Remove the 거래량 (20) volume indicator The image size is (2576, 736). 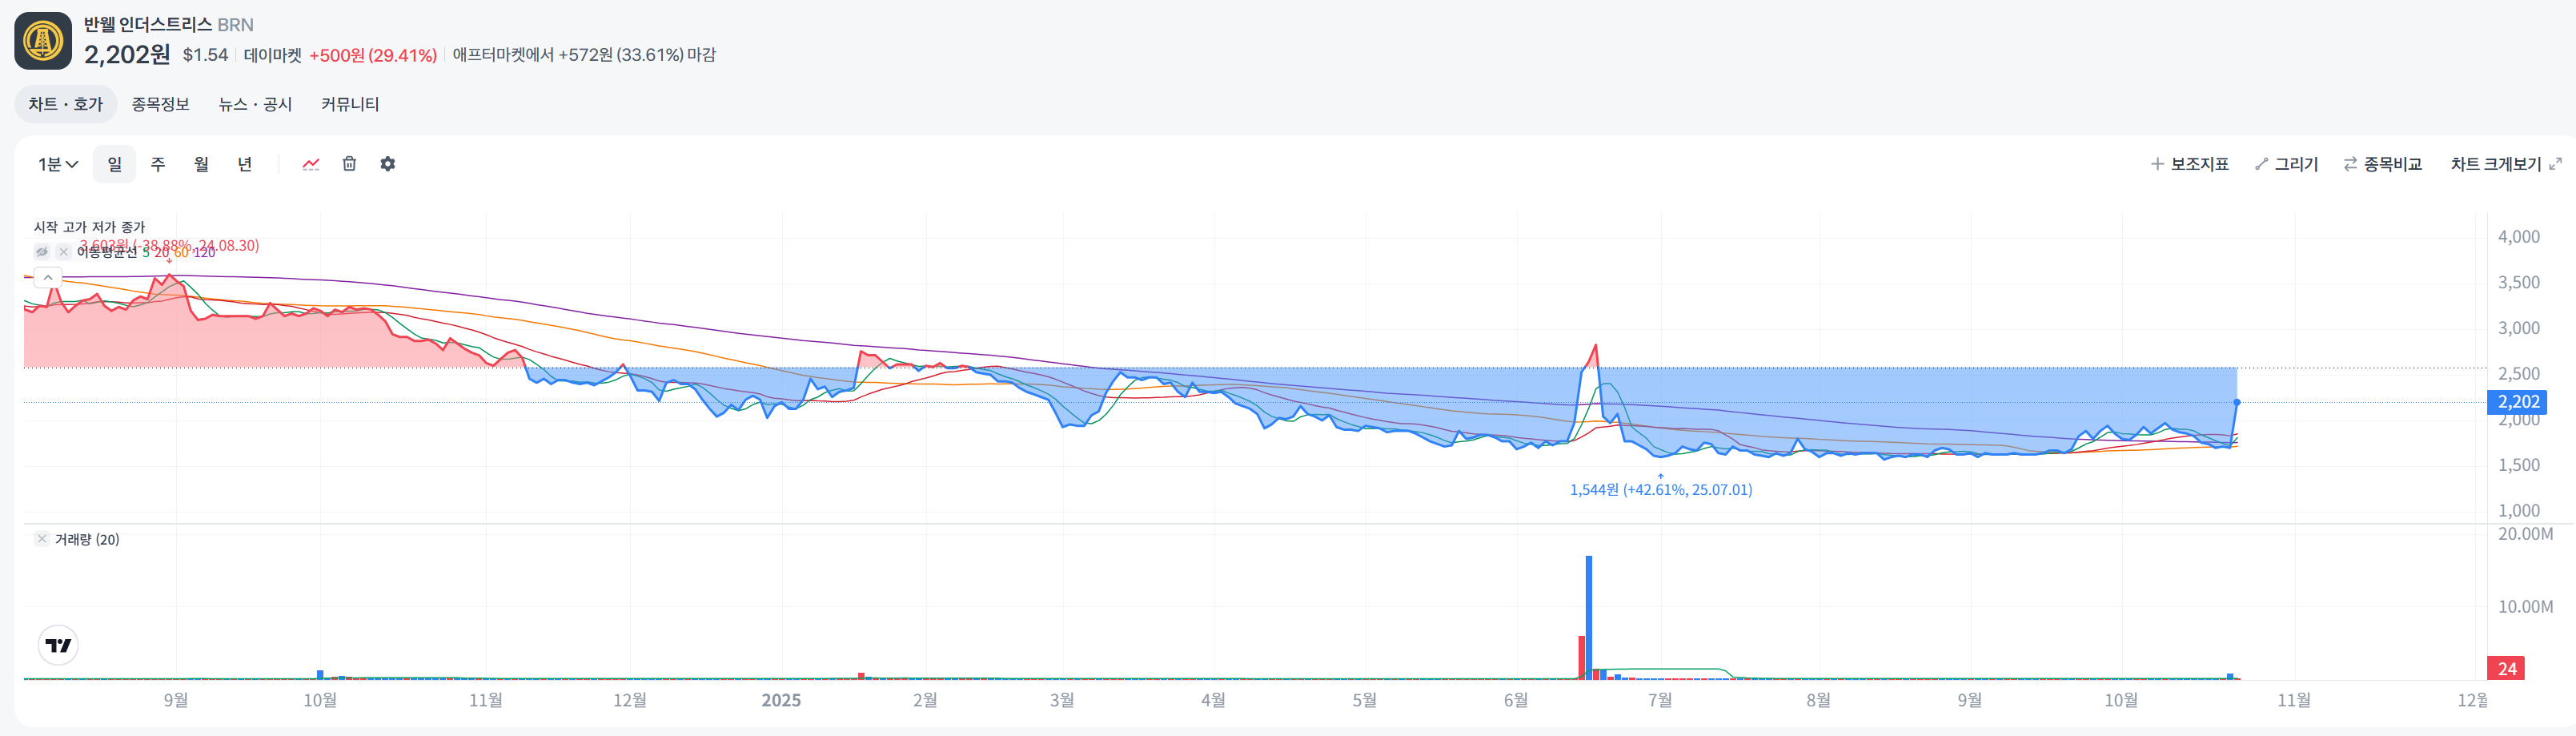click(42, 539)
